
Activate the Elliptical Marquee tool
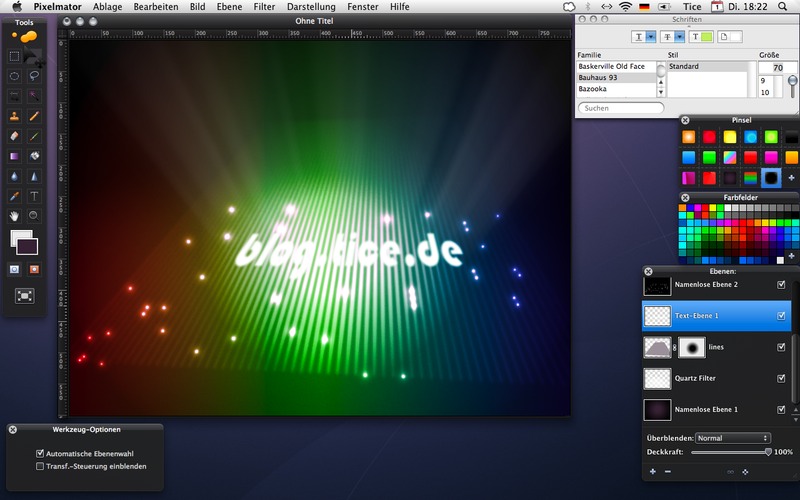(x=14, y=76)
